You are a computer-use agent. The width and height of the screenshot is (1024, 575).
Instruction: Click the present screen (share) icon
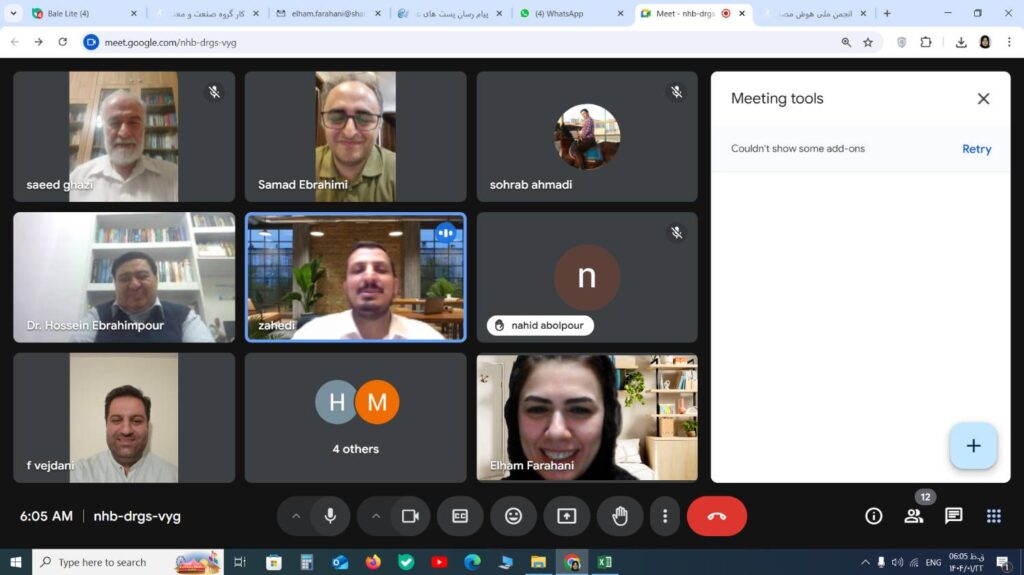[567, 516]
